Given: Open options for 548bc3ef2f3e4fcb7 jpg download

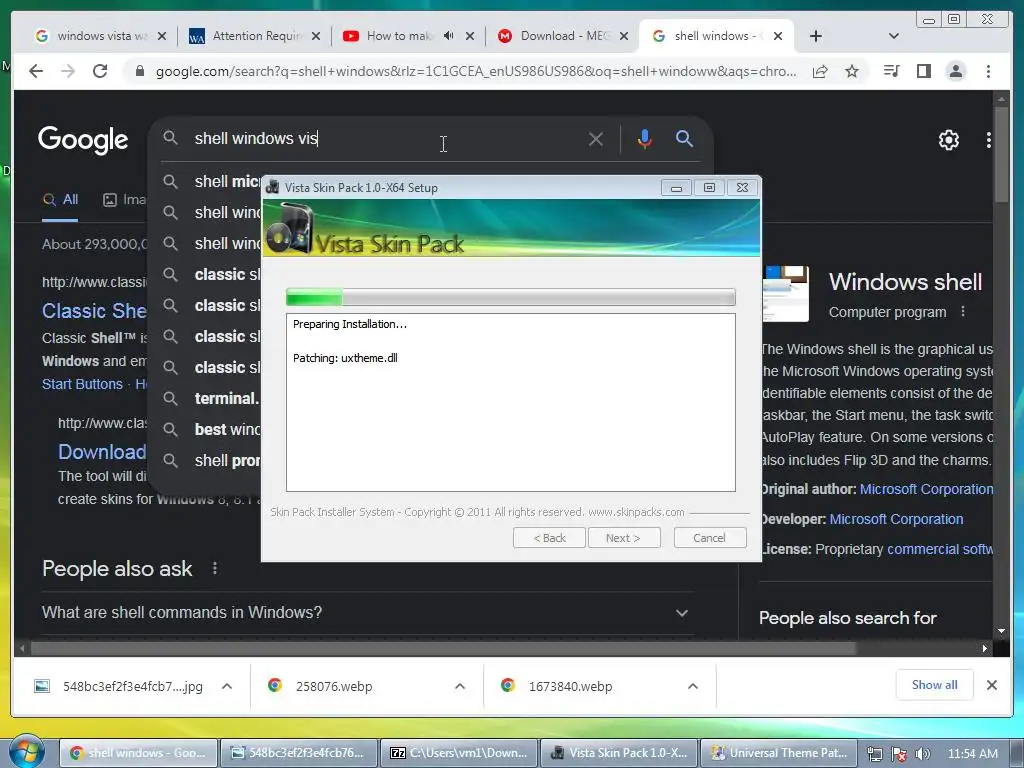Looking at the screenshot, I should click(x=227, y=686).
